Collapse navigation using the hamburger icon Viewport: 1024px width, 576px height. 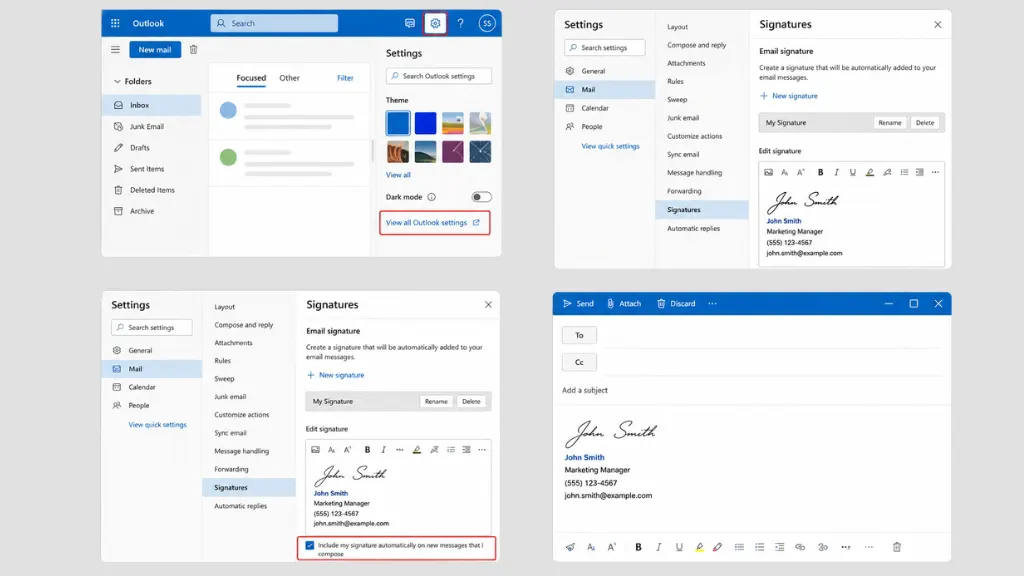(x=116, y=50)
